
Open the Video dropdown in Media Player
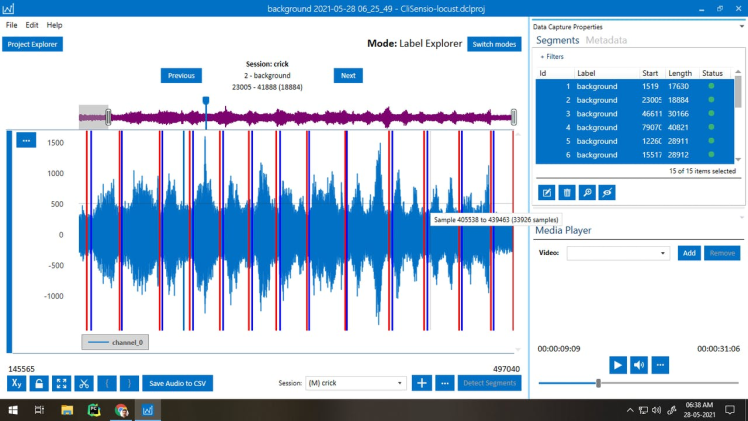tap(618, 254)
